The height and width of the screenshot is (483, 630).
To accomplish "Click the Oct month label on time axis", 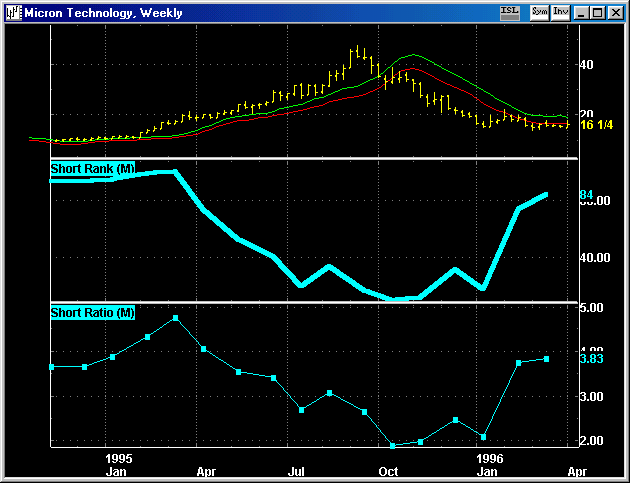I will [x=389, y=471].
